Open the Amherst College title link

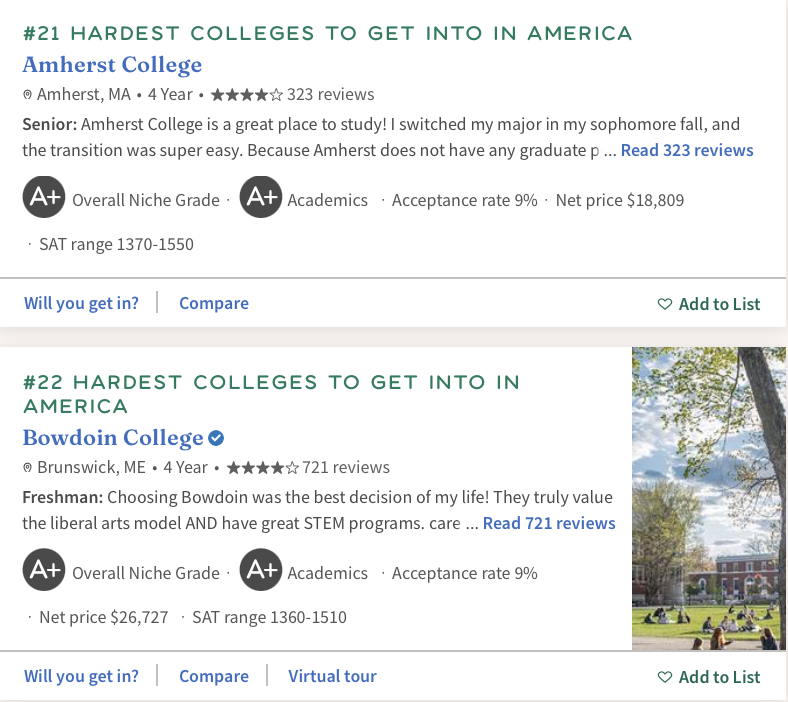[x=112, y=65]
